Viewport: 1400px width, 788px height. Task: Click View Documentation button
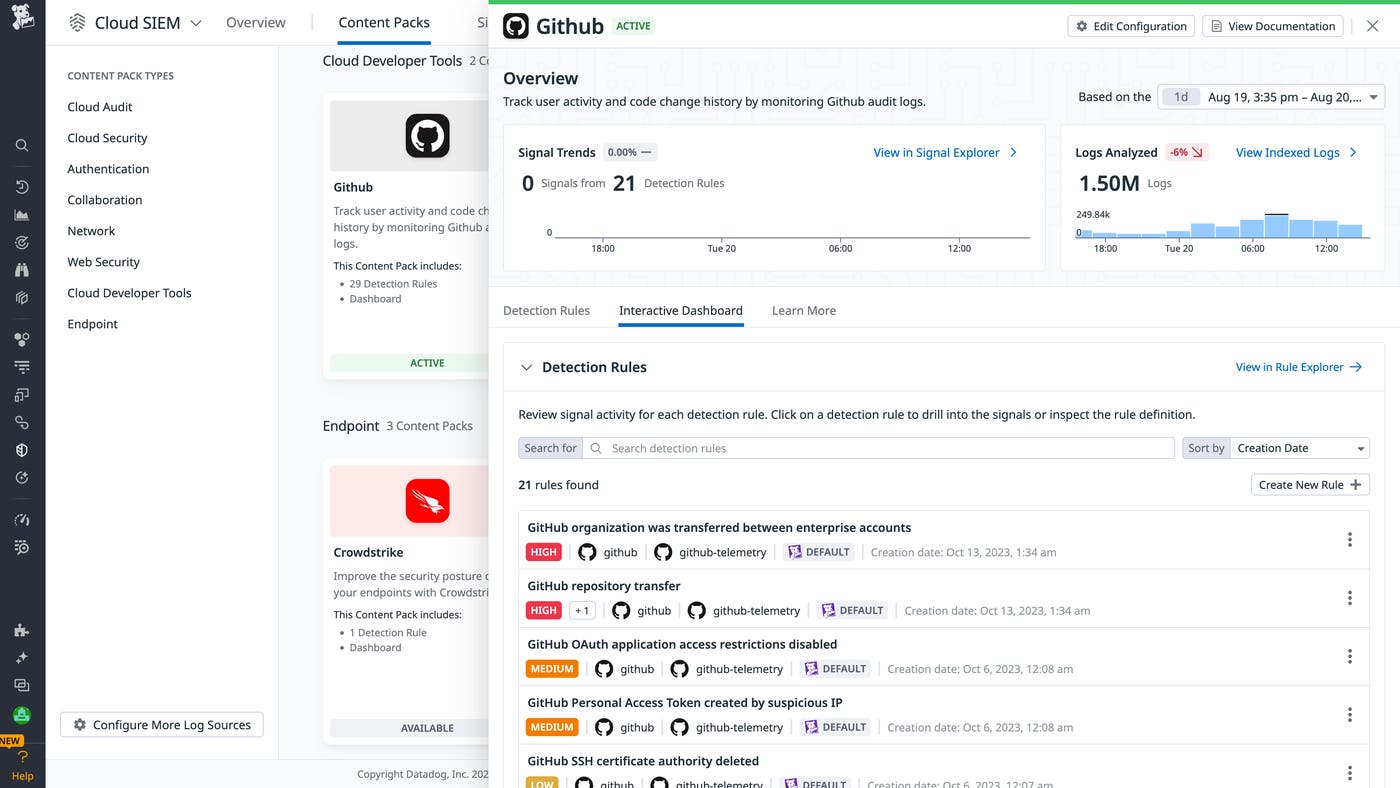(x=1272, y=26)
